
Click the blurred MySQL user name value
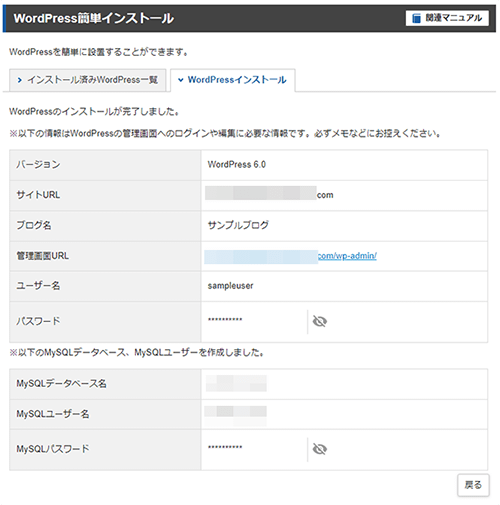pyautogui.click(x=235, y=416)
